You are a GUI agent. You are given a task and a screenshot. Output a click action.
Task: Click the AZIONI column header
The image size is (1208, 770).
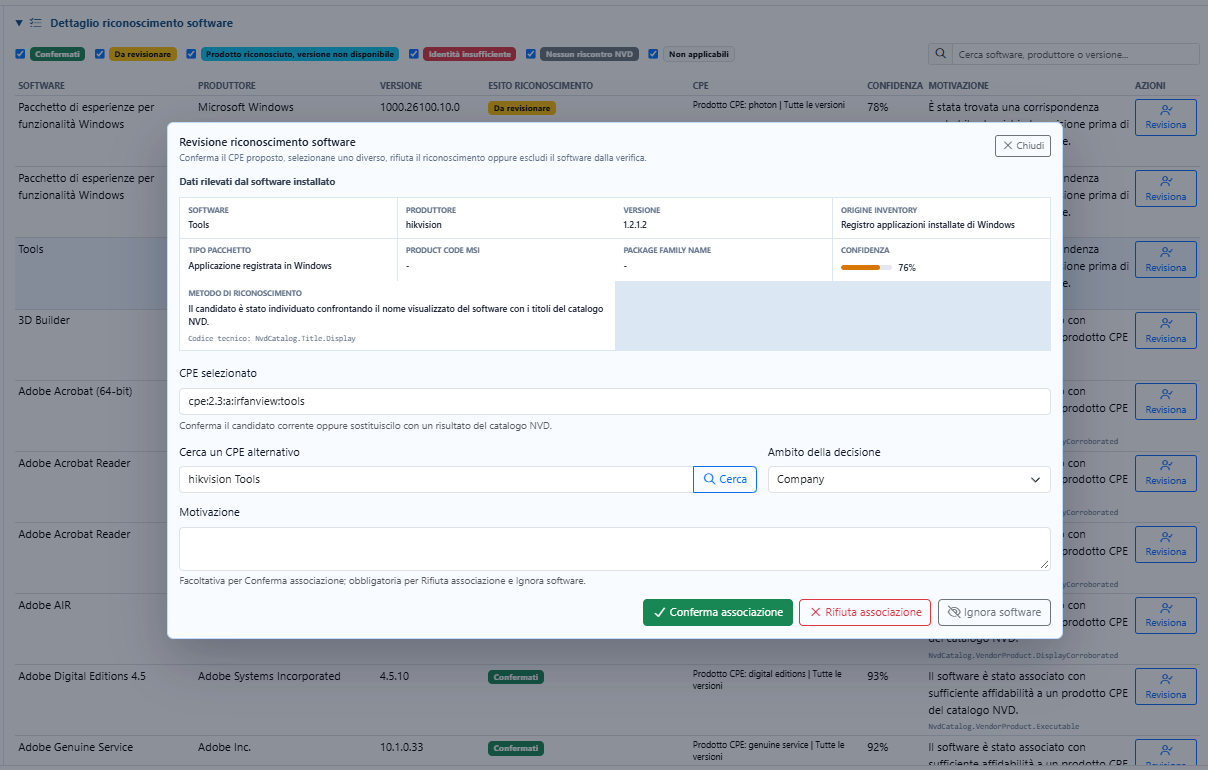(1150, 86)
